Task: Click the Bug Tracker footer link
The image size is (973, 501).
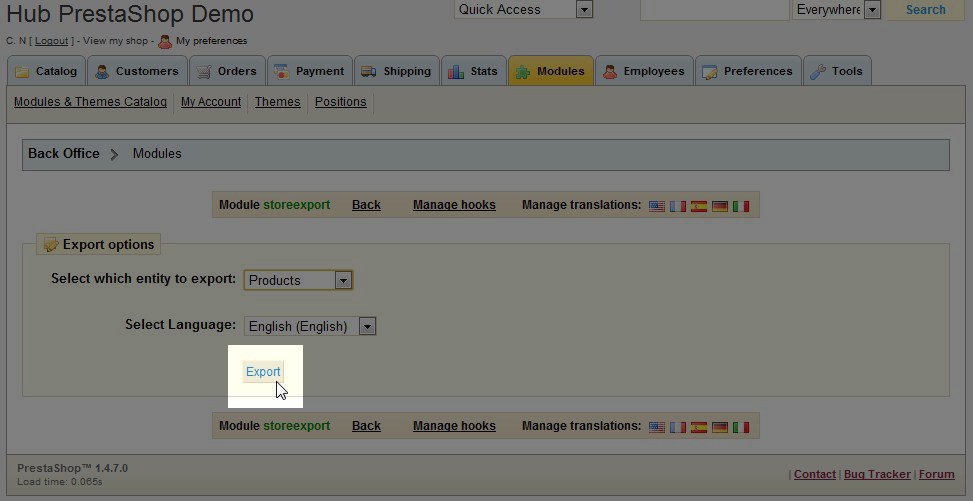Action: (x=877, y=474)
